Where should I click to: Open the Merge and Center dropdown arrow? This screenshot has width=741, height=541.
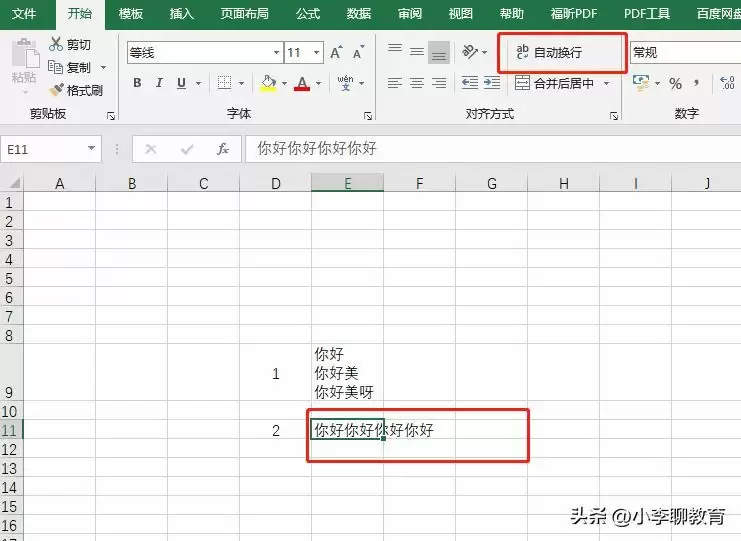coord(606,84)
